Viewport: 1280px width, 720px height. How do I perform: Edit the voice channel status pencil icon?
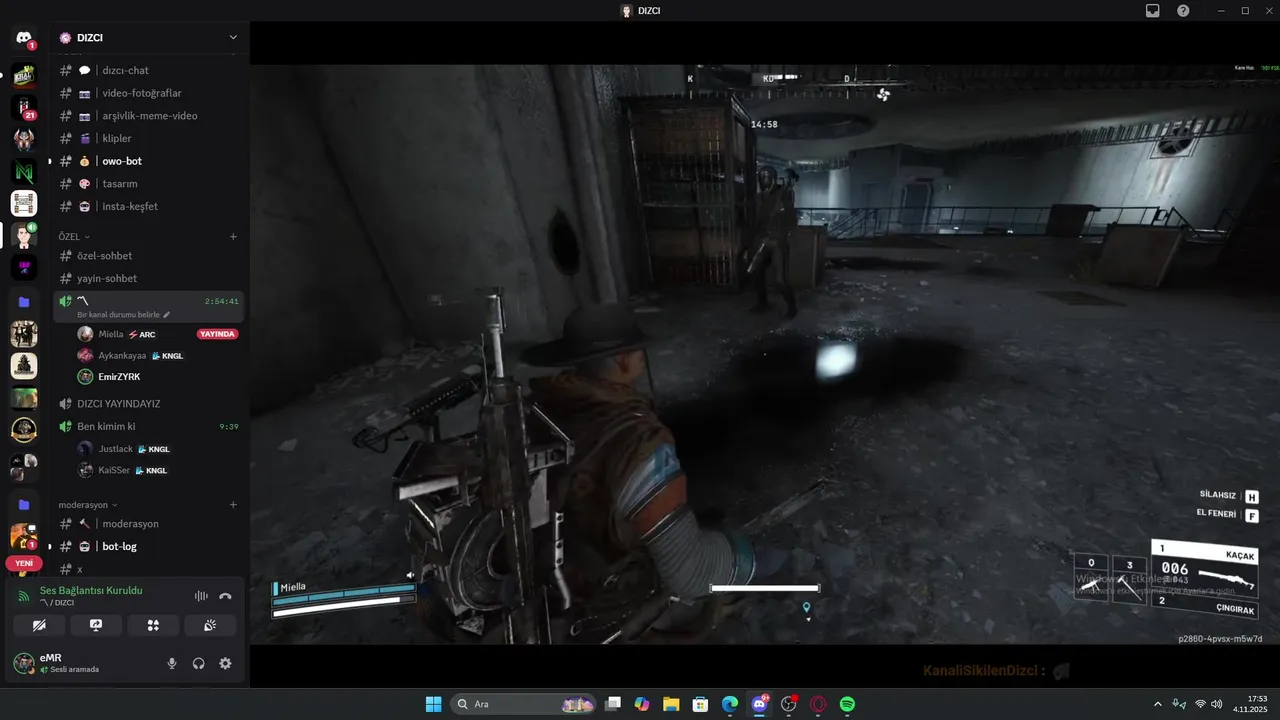[x=167, y=314]
